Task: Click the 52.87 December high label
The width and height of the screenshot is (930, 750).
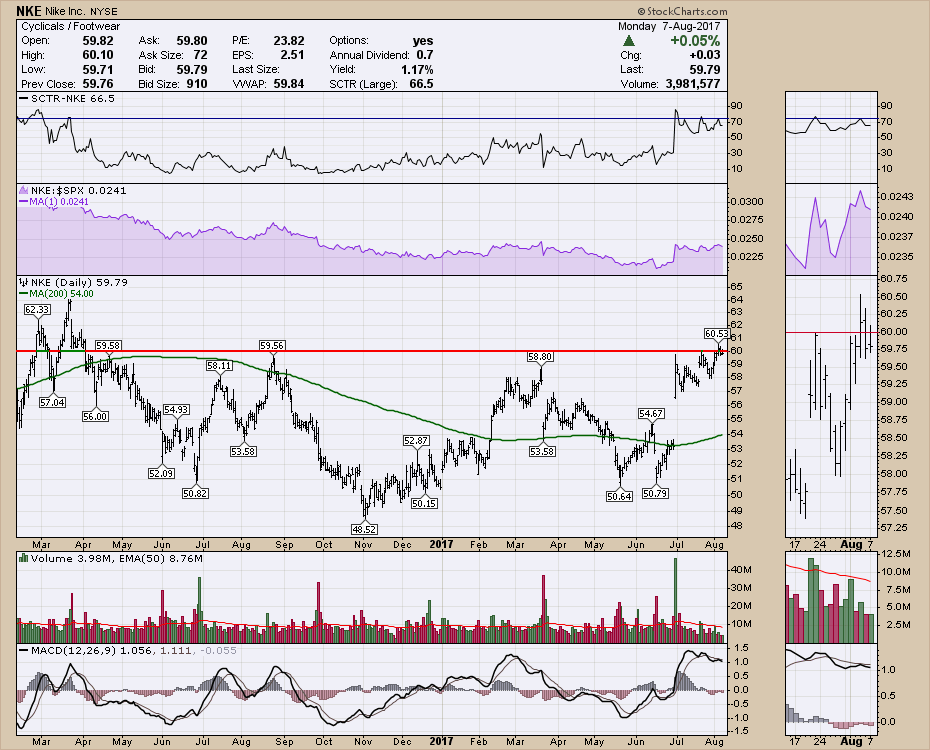Action: [x=416, y=441]
